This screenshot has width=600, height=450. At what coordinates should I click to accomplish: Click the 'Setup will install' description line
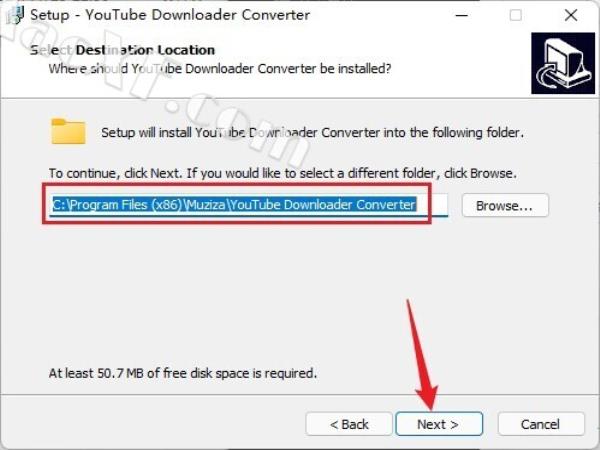click(x=312, y=132)
